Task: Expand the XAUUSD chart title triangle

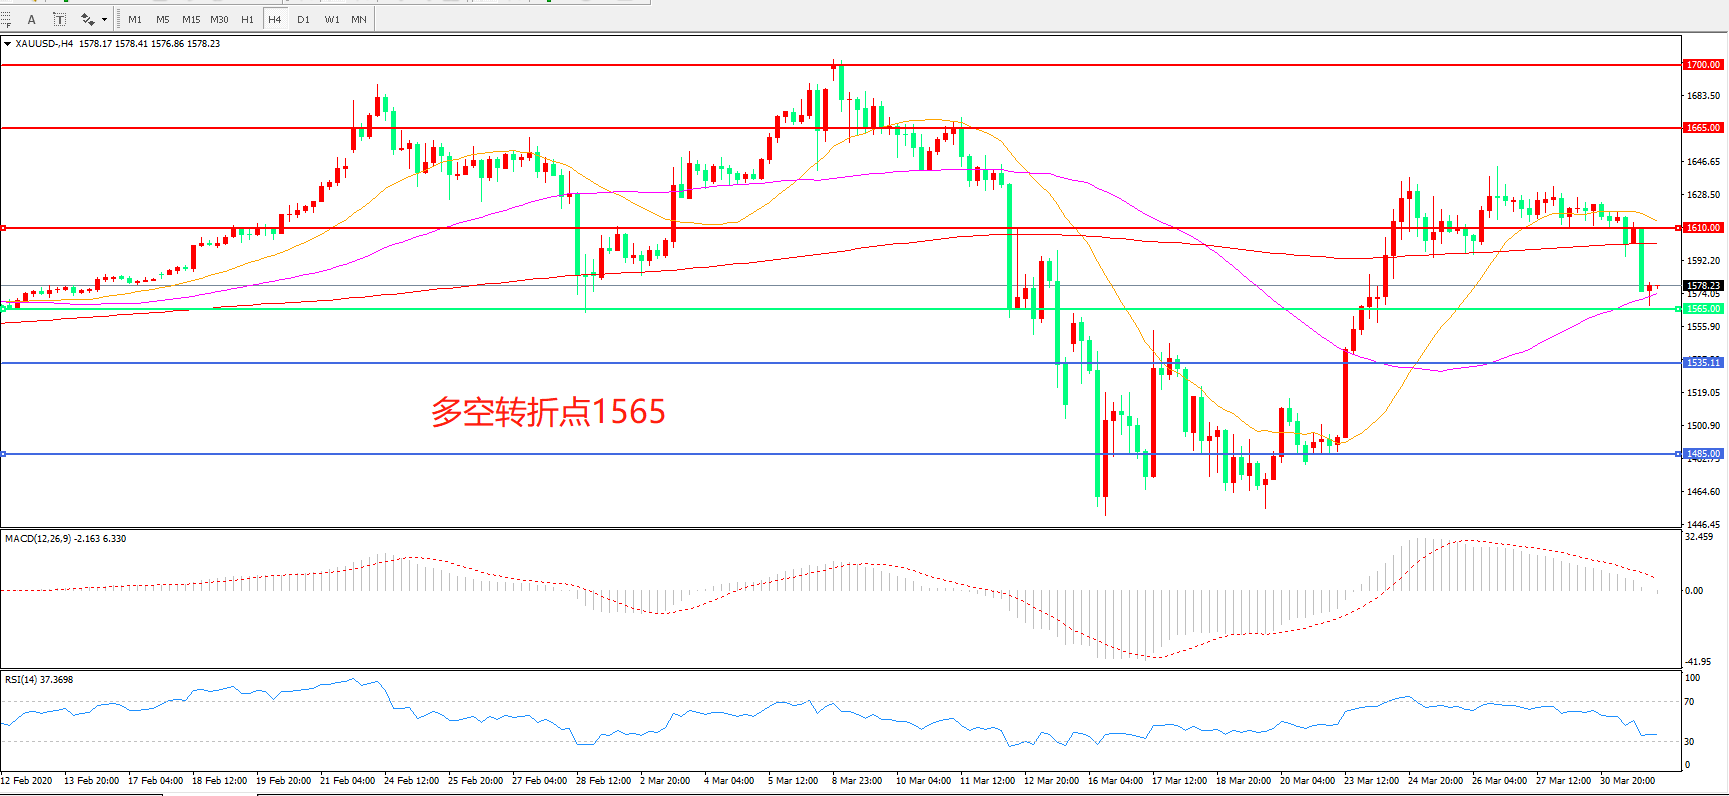Action: [x=8, y=44]
